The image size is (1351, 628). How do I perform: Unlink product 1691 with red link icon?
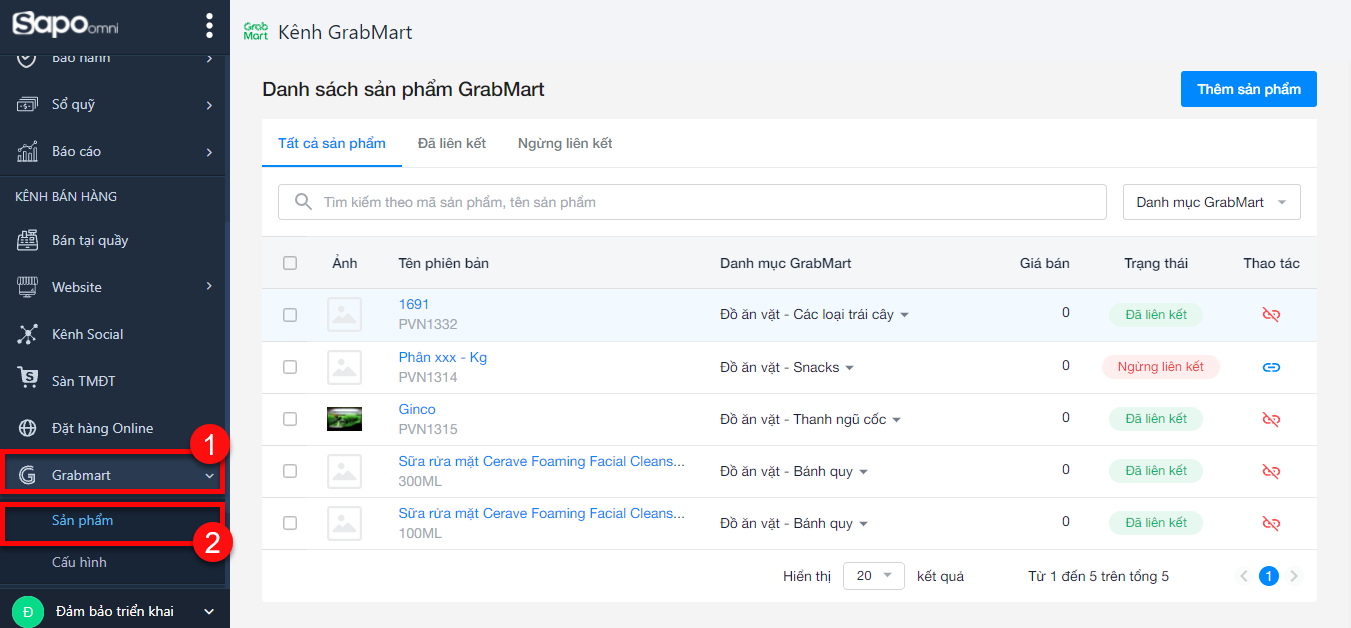click(x=1271, y=314)
